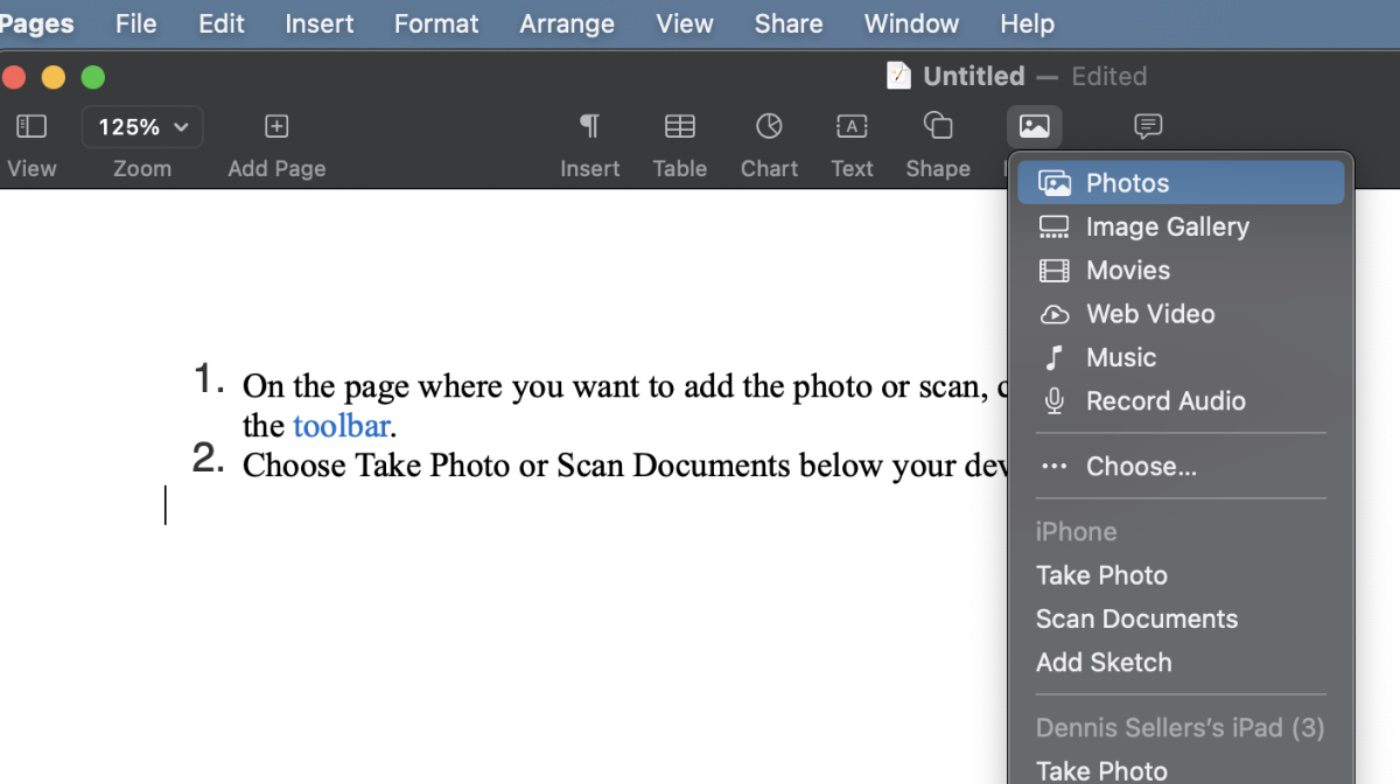The height and width of the screenshot is (784, 1400).
Task: Insert a Table from the toolbar
Action: tap(680, 127)
